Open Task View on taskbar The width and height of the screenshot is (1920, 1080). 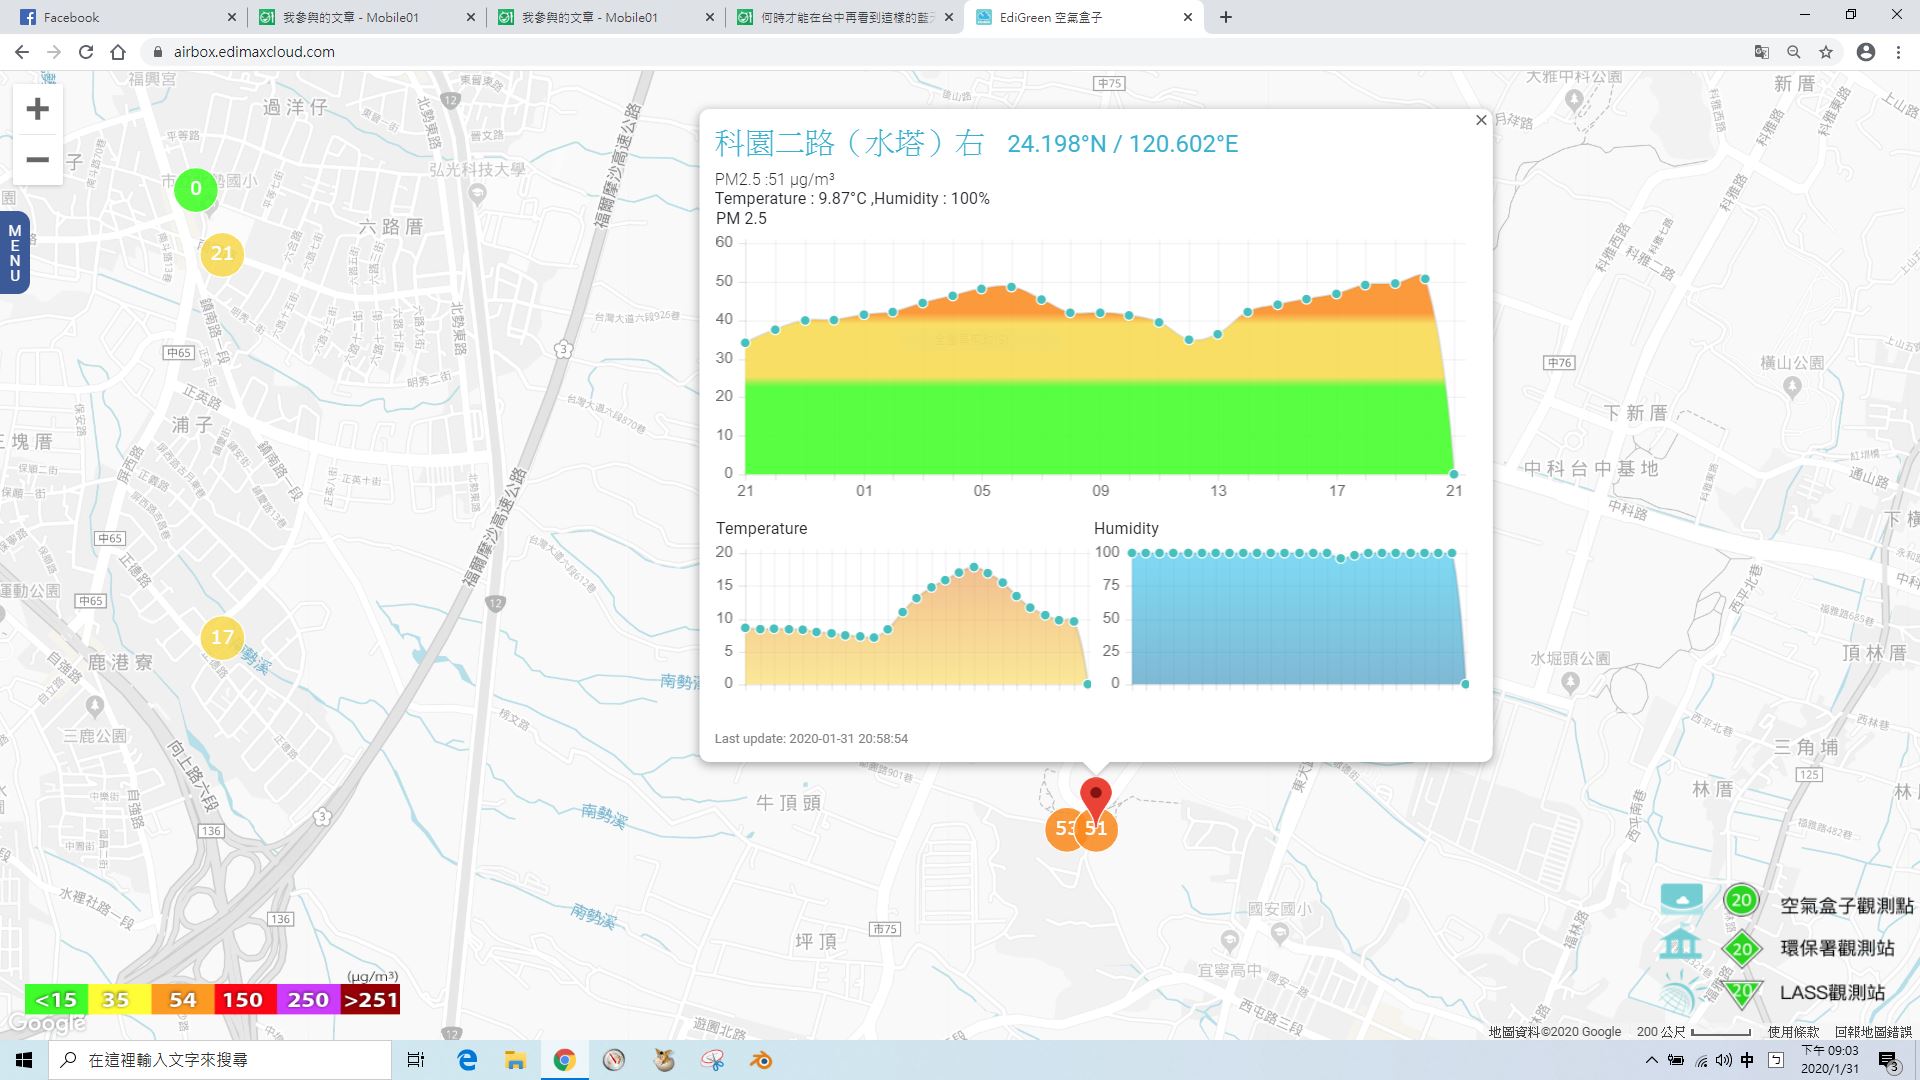(x=416, y=1060)
